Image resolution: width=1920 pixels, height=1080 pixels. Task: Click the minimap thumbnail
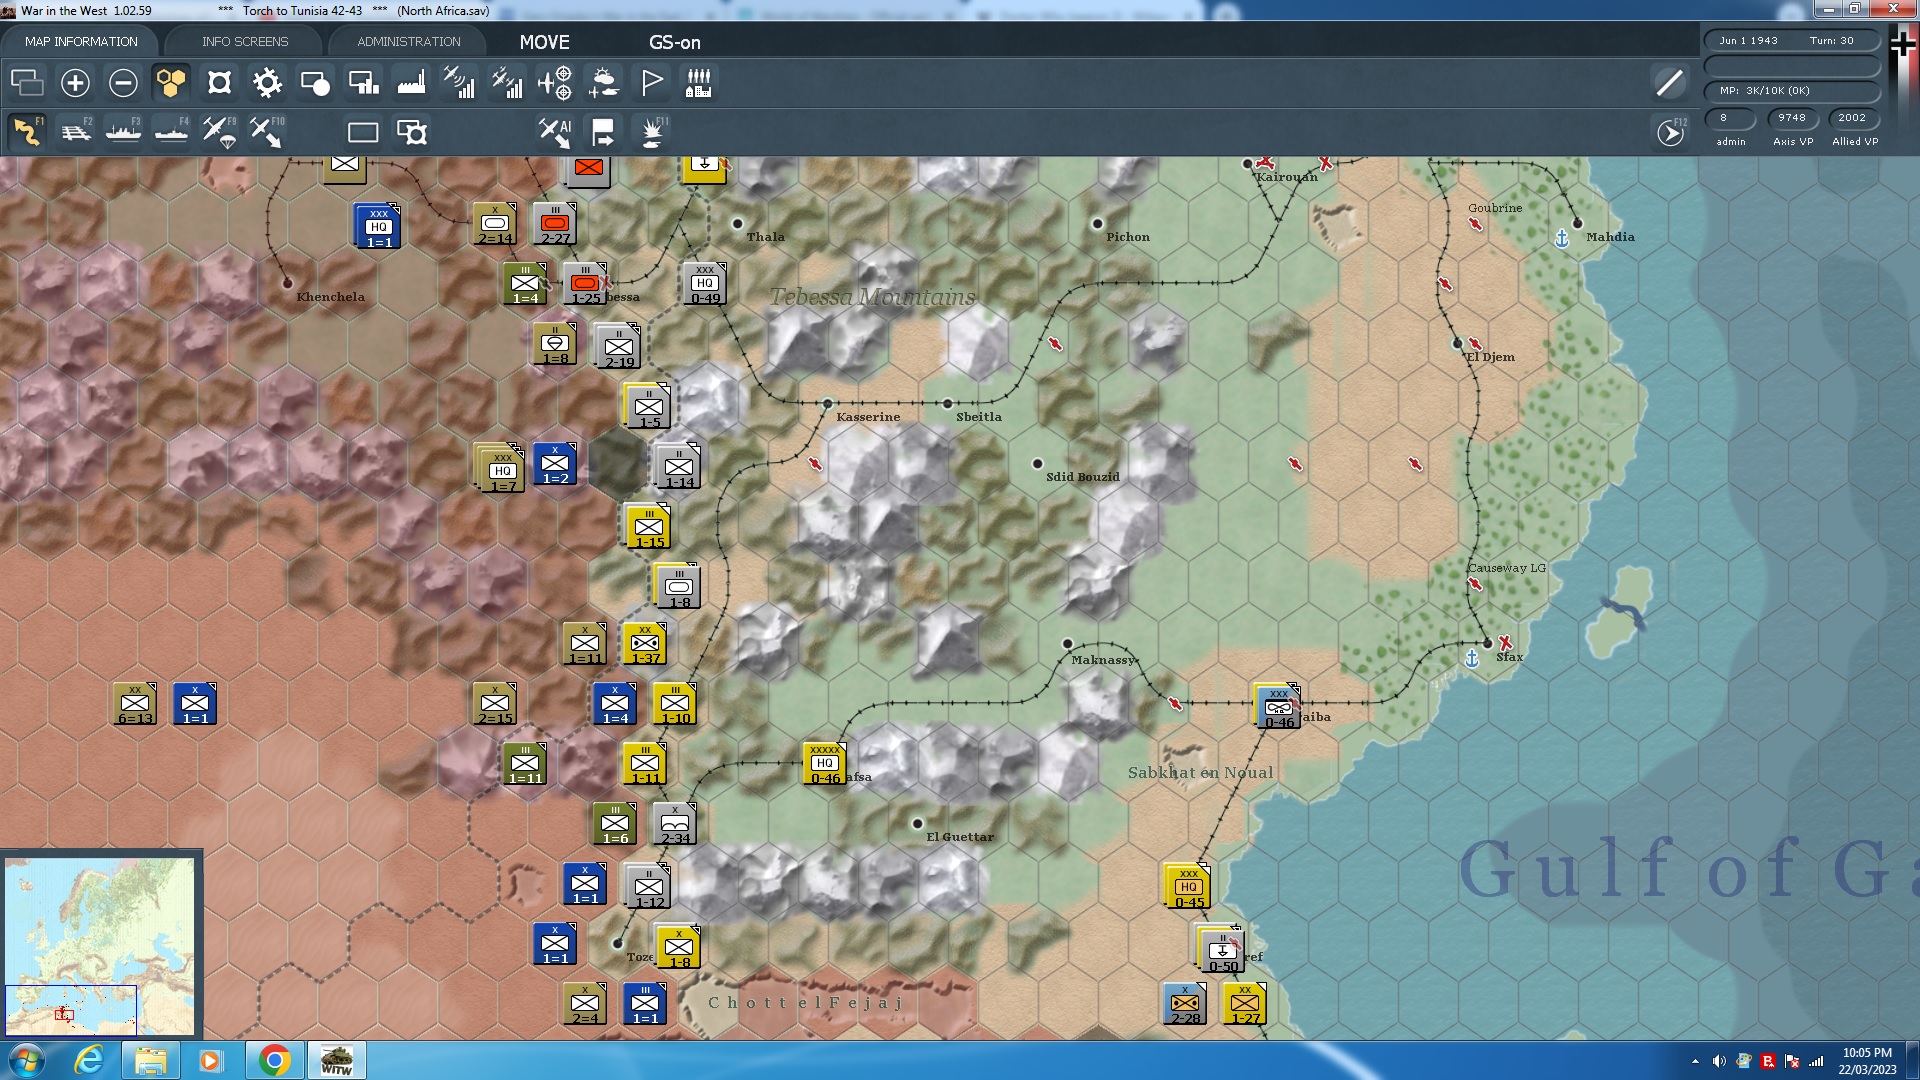coord(100,945)
